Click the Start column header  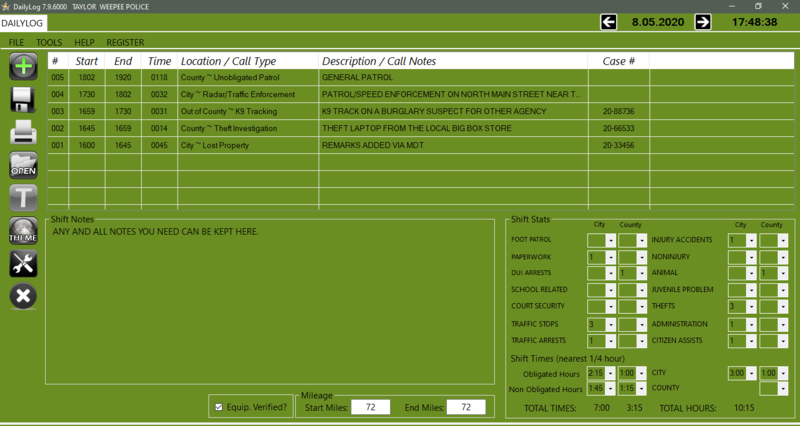(x=87, y=61)
